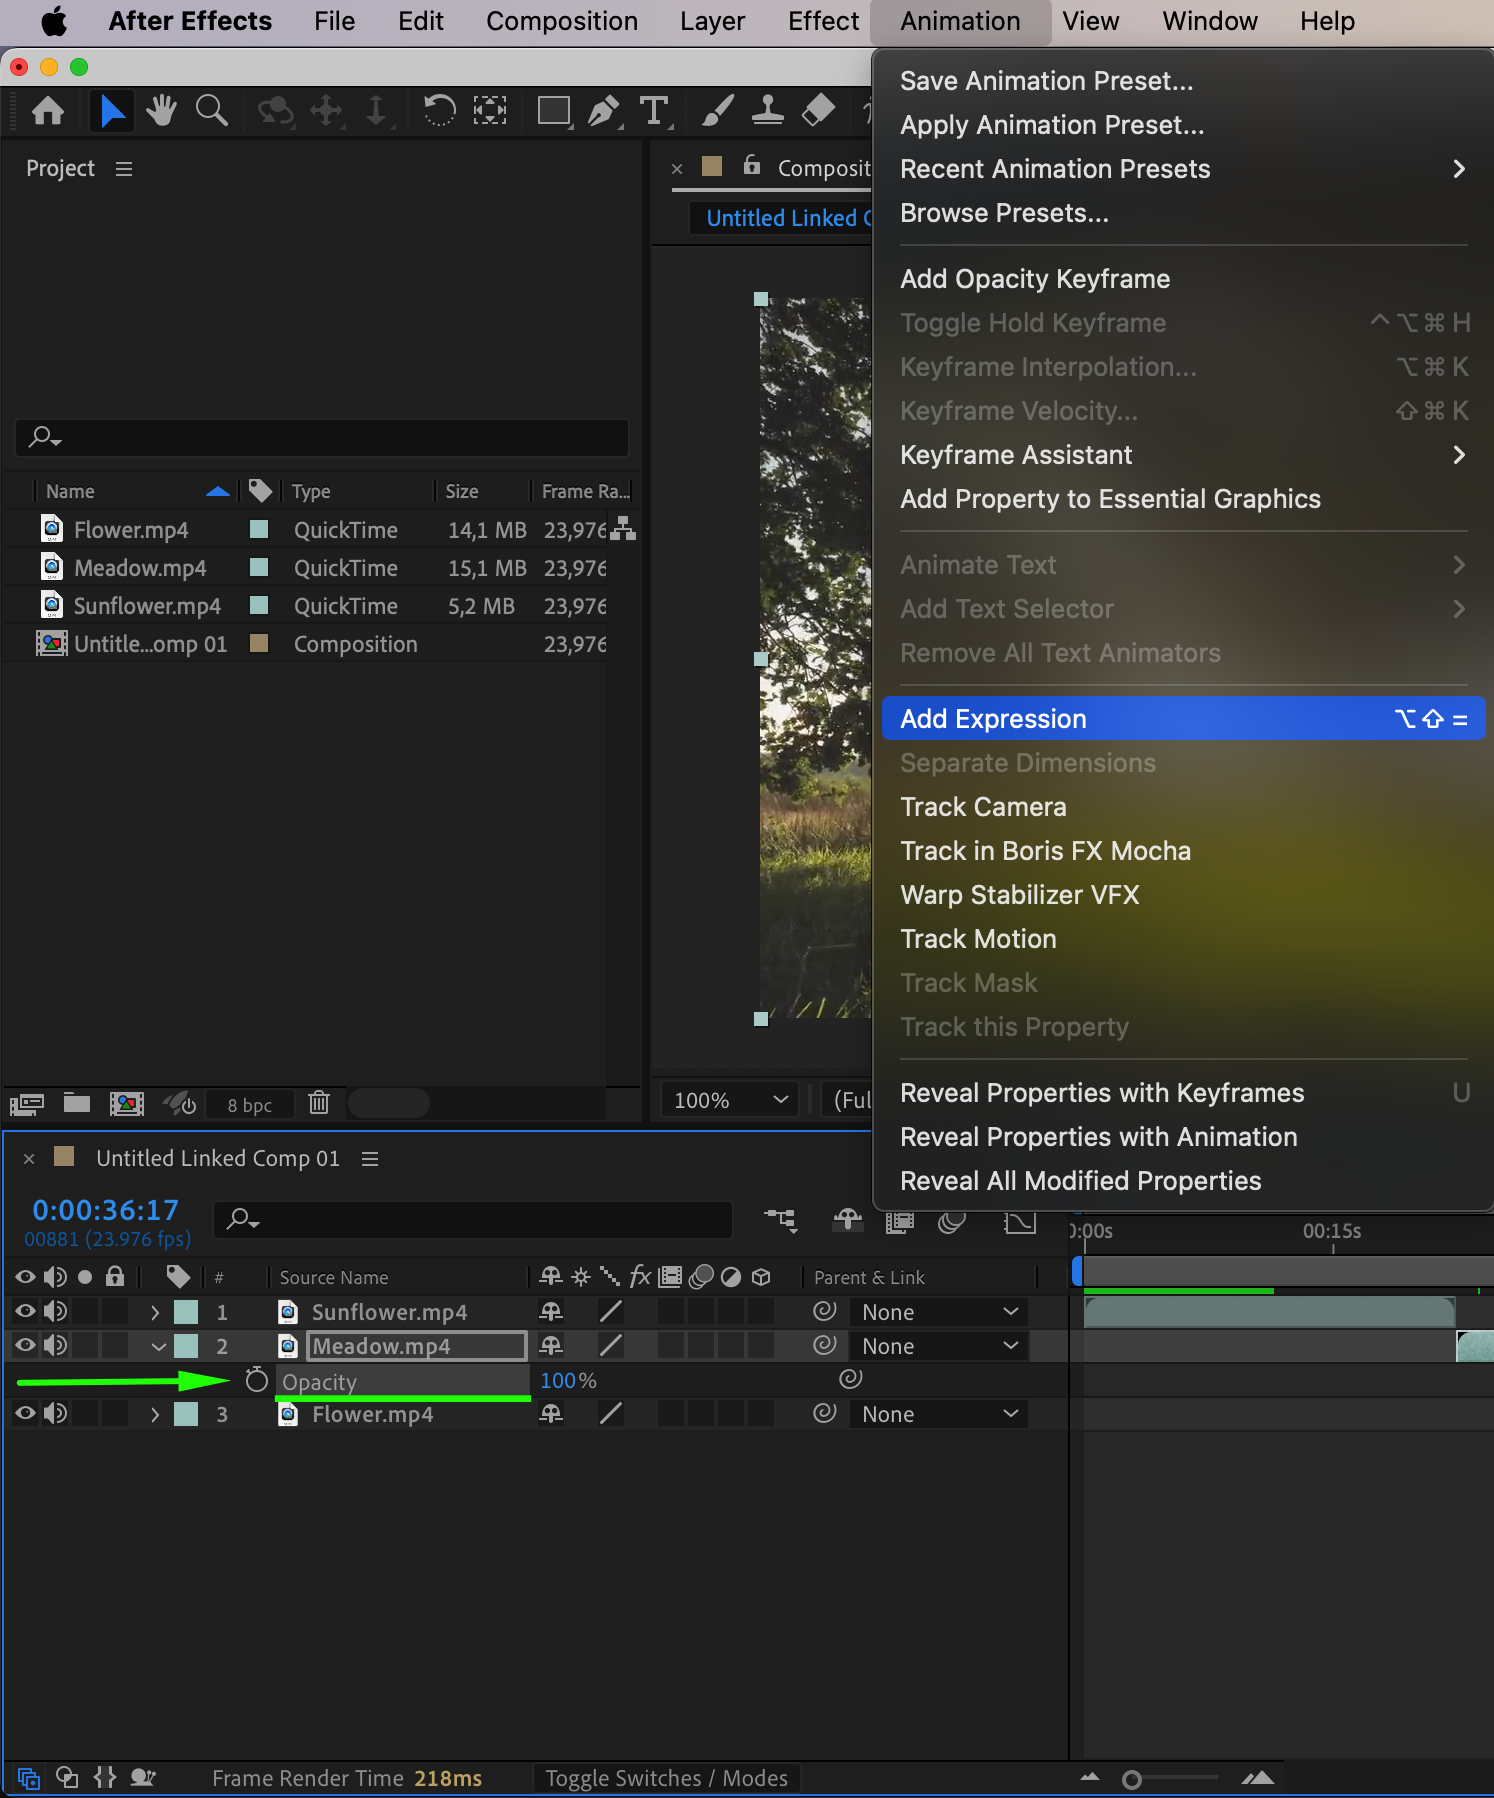Viewport: 1494px width, 1798px height.
Task: Hide the Sunflower.mp4 layer eye toggle
Action: pyautogui.click(x=25, y=1311)
